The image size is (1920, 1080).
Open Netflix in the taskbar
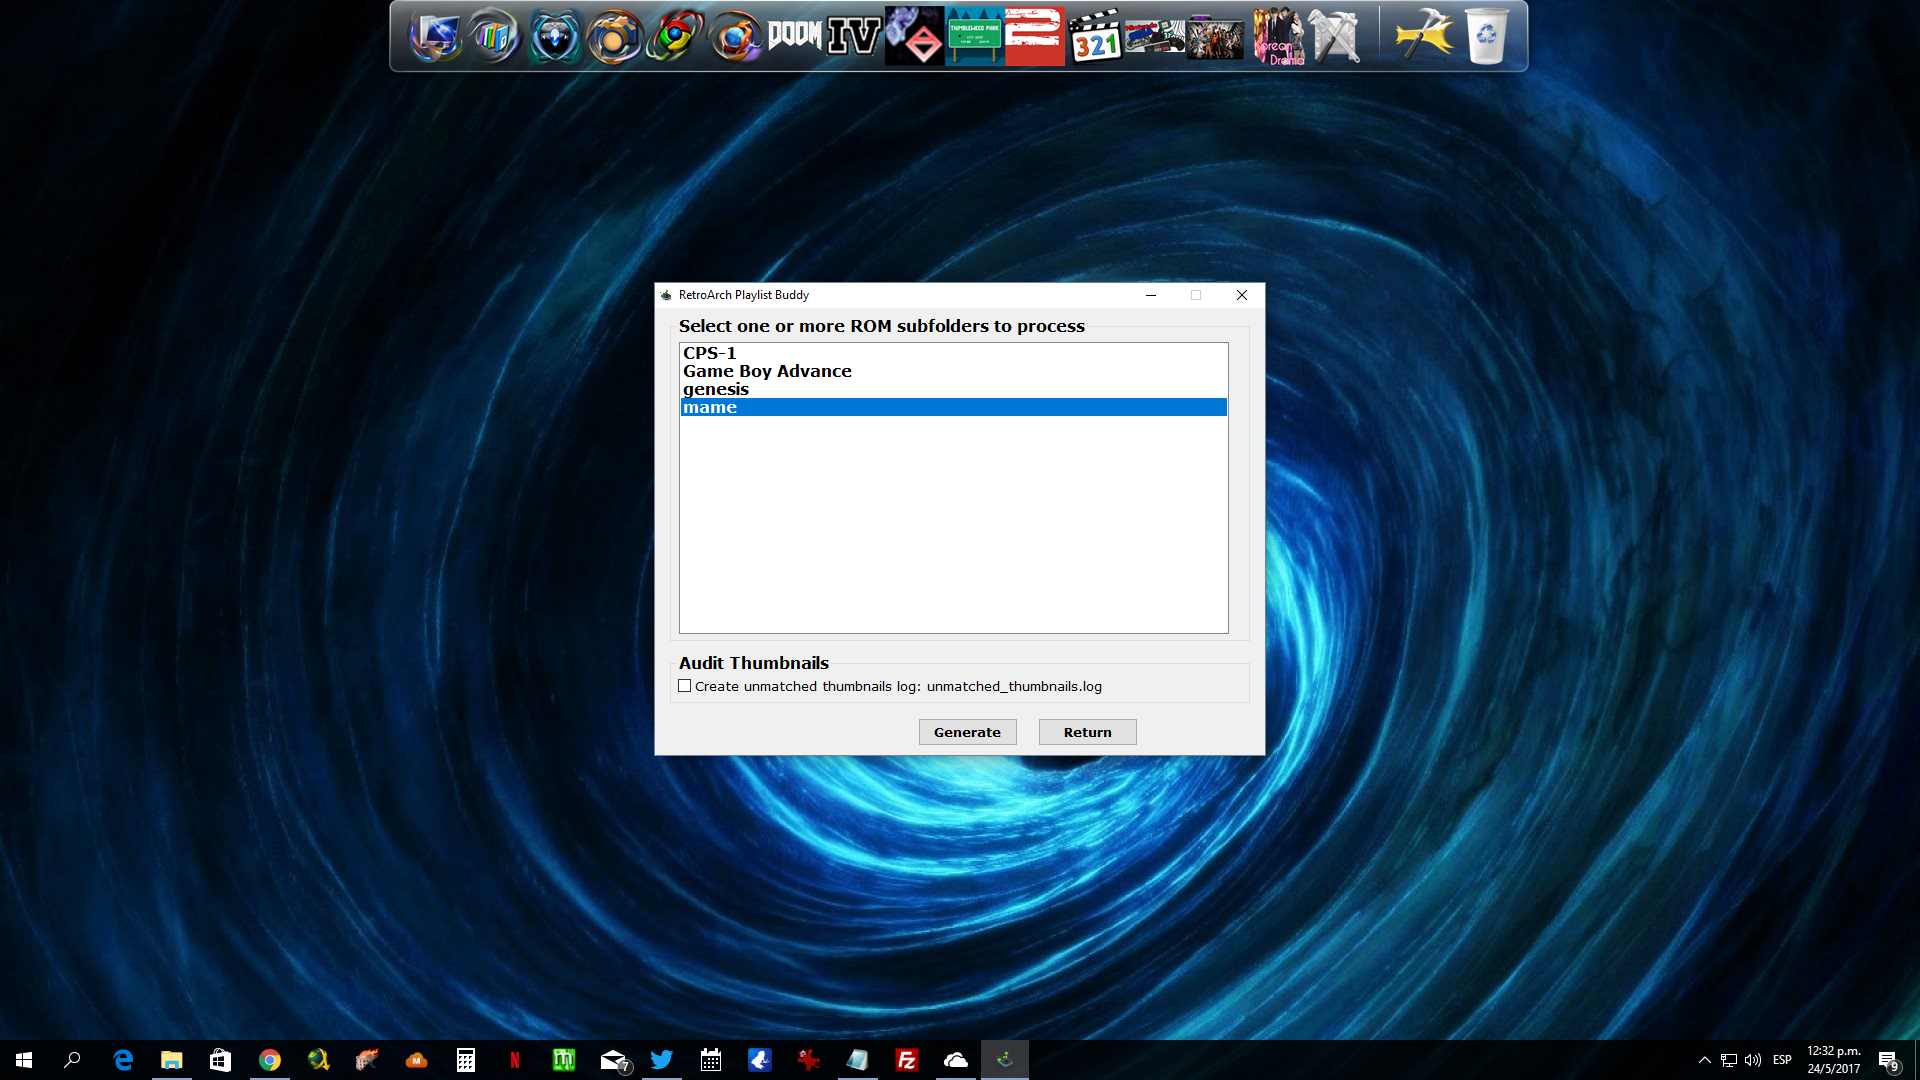(x=515, y=1060)
